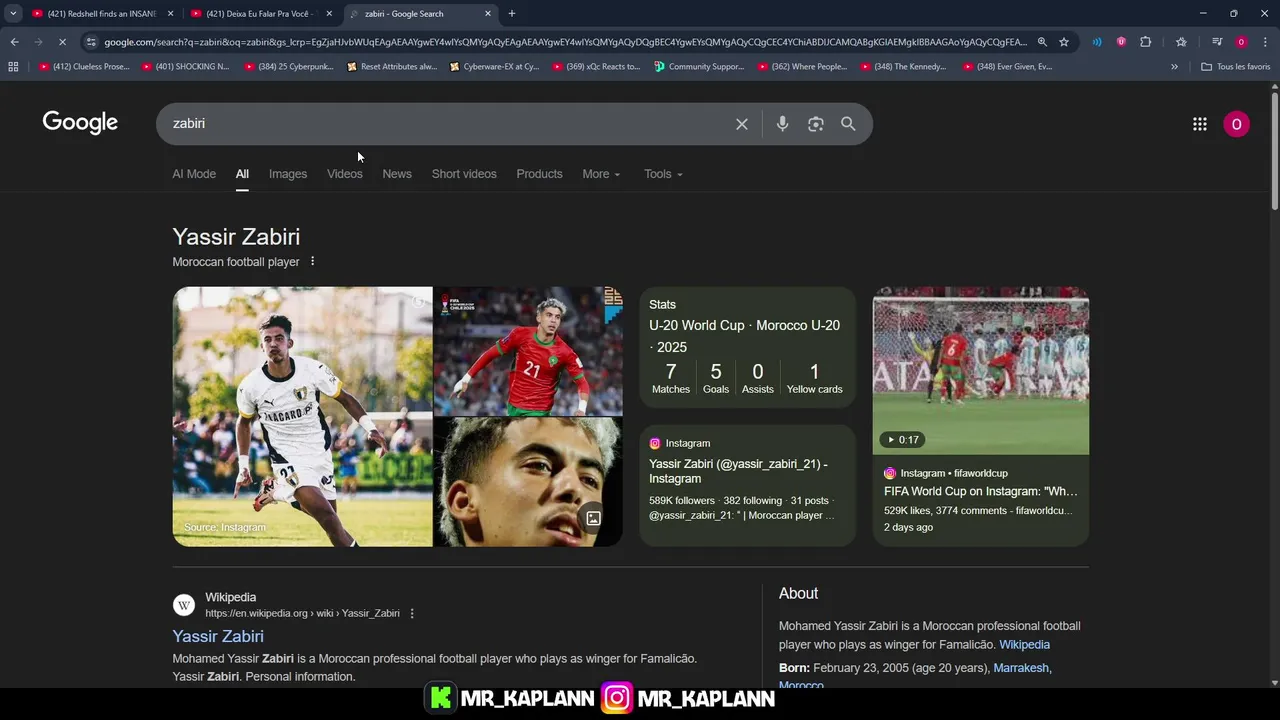Select Images search tab
The width and height of the screenshot is (1280, 720).
coord(288,174)
